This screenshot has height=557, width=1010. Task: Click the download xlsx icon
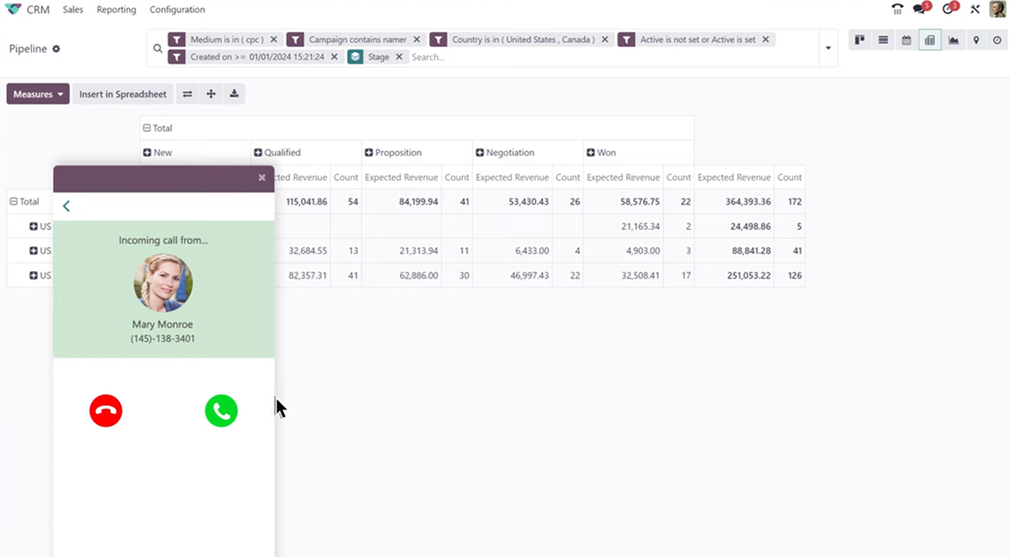click(234, 94)
